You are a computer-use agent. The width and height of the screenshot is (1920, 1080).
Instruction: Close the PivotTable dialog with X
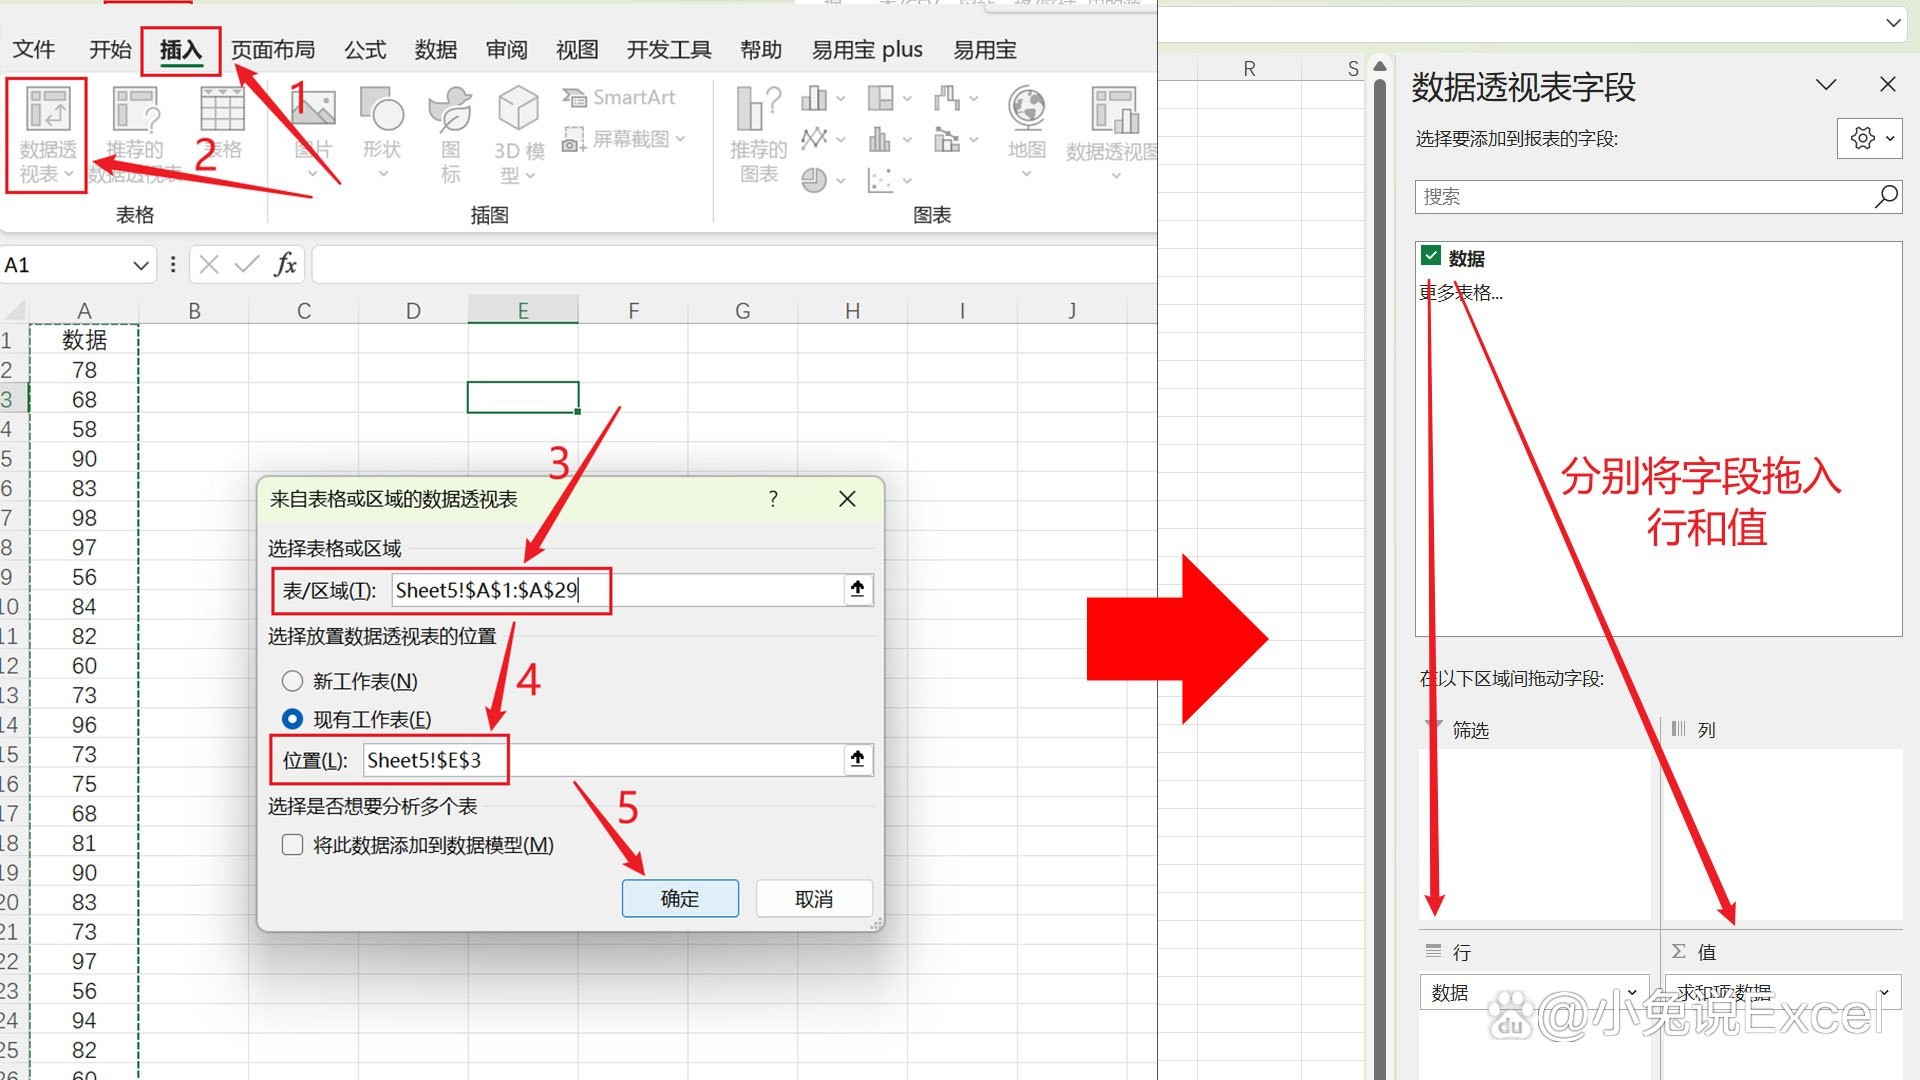[847, 498]
